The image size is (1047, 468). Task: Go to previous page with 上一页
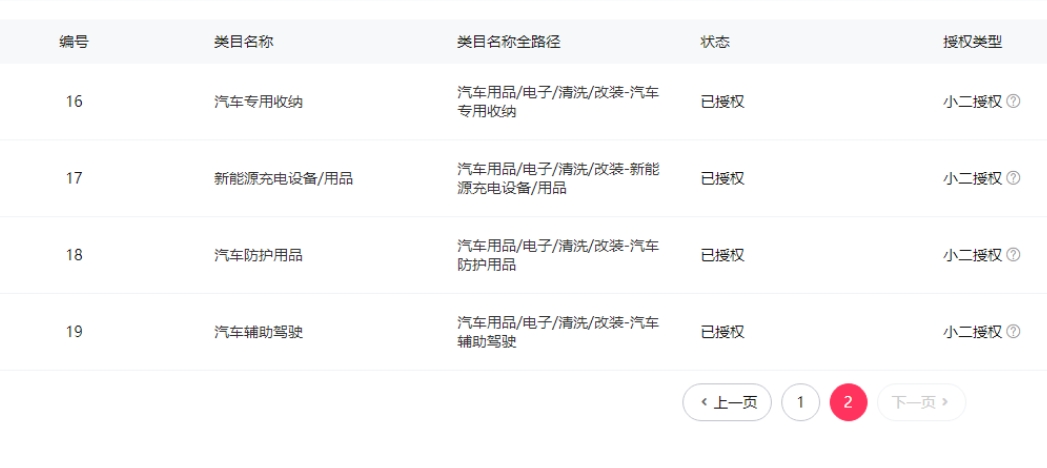pos(727,402)
